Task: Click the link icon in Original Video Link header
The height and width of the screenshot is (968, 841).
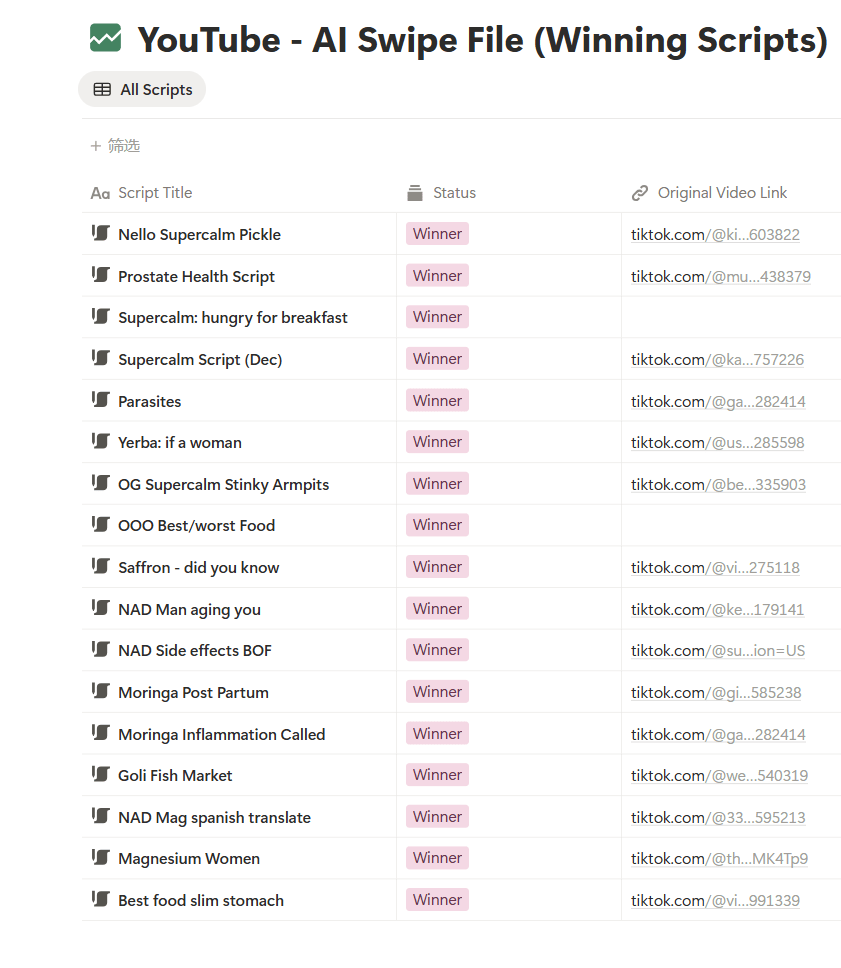Action: (x=640, y=193)
